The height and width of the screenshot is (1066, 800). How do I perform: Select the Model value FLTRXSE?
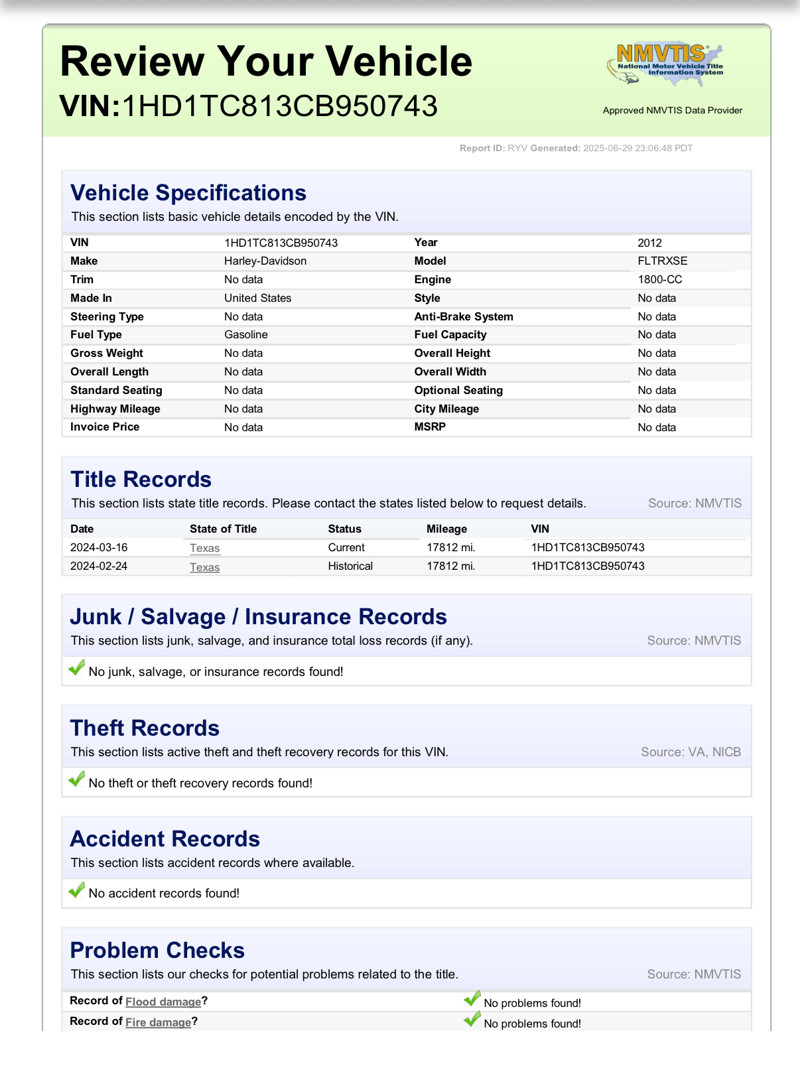pos(663,261)
